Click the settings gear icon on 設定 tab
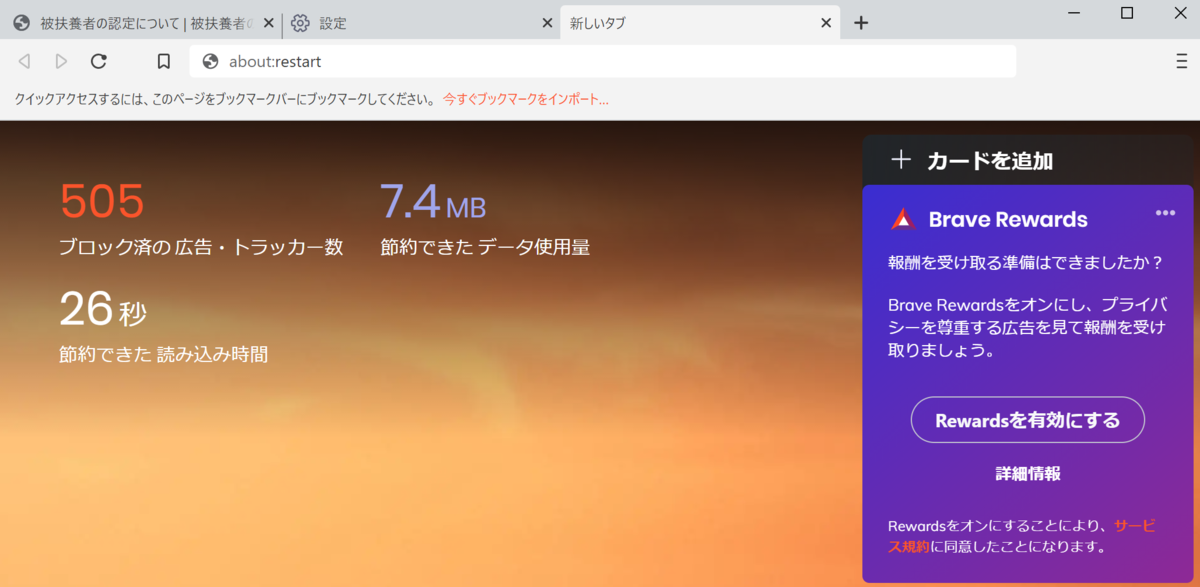The image size is (1200, 587). 300,23
